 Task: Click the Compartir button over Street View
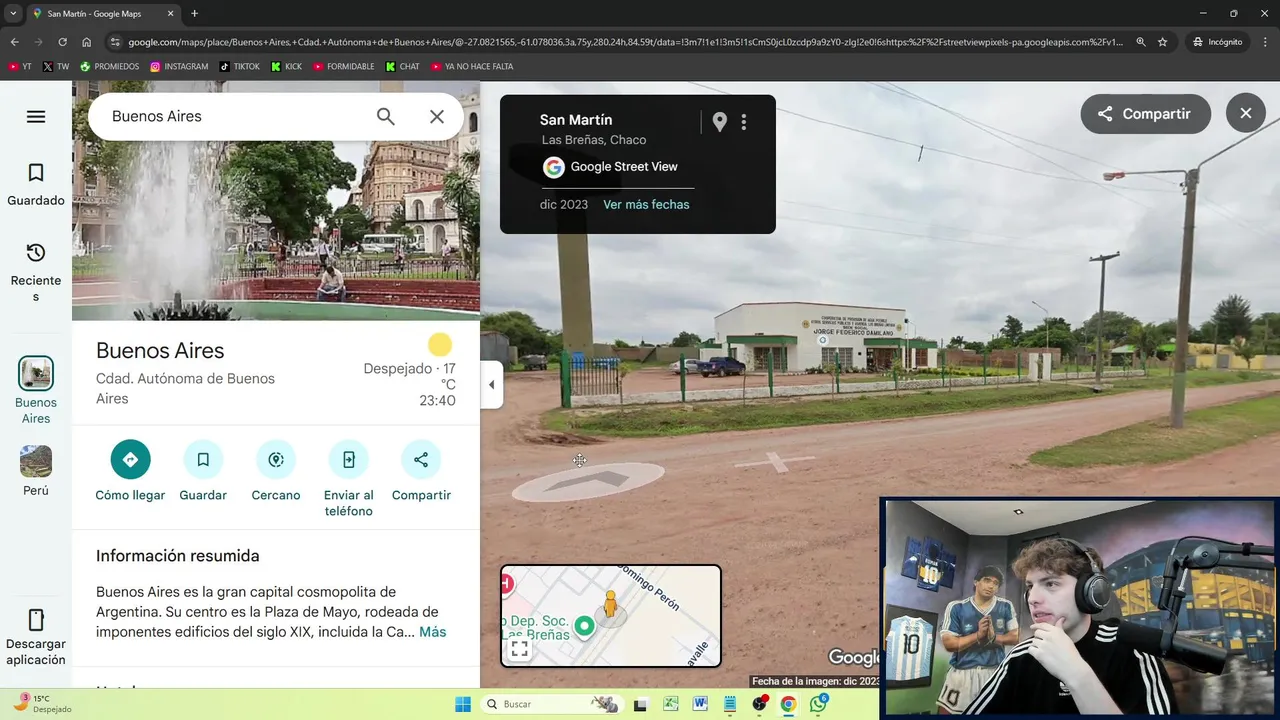pyautogui.click(x=1145, y=114)
